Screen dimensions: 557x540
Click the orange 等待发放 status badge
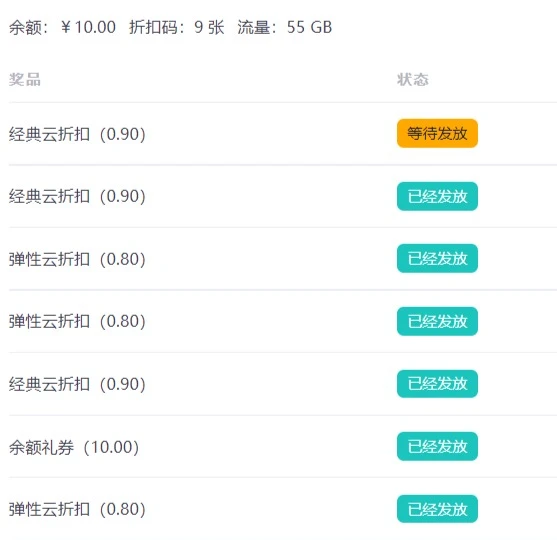(x=437, y=133)
